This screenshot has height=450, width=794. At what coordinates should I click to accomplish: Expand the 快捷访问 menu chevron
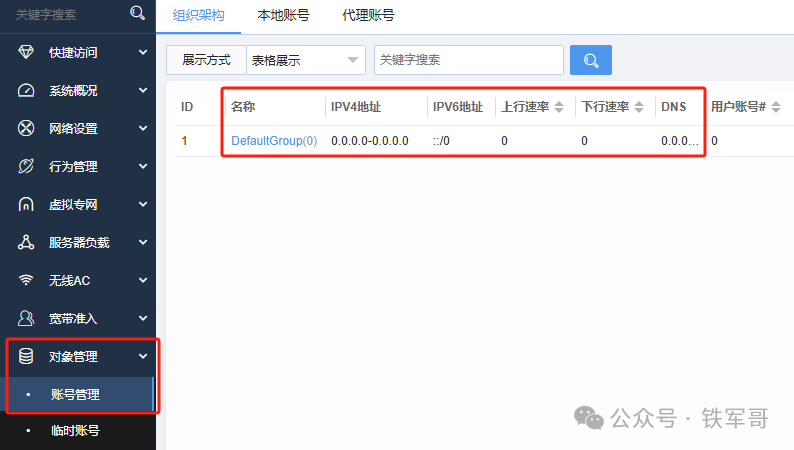pos(143,52)
